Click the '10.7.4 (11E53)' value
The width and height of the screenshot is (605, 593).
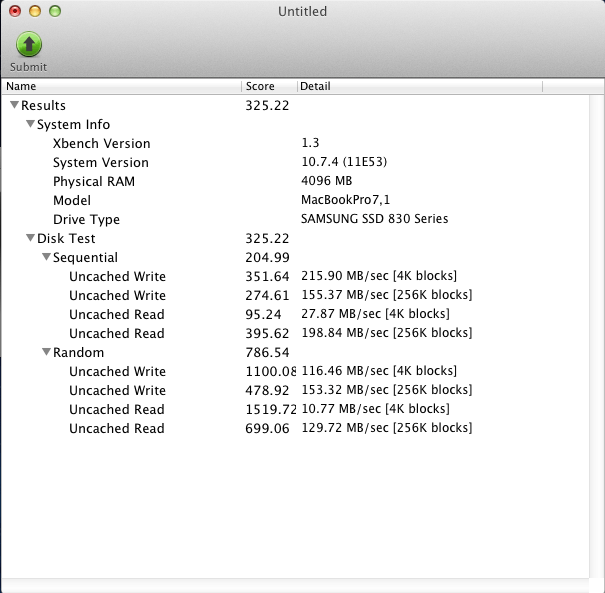point(344,162)
